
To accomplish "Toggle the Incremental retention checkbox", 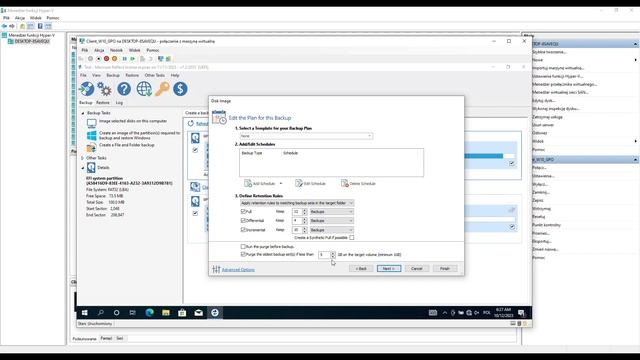I will pos(243,230).
